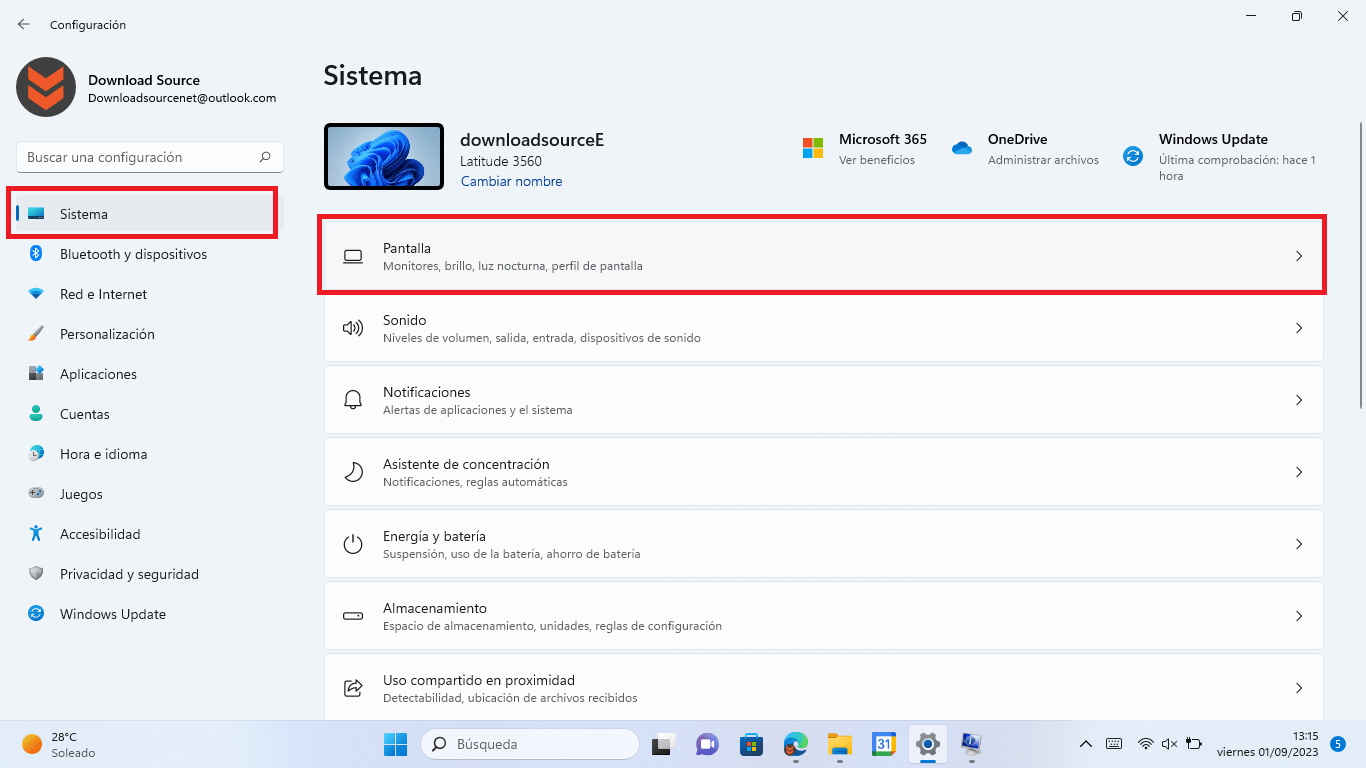Expand the Notificaciones row chevron
The image size is (1366, 768).
pos(1299,400)
